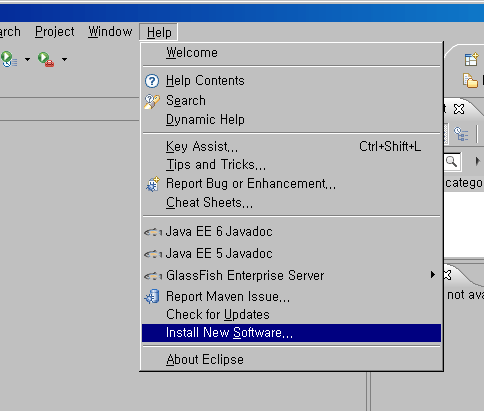The image size is (484, 411).
Task: Open dropdown arrow beside first run icon
Action: [27, 60]
